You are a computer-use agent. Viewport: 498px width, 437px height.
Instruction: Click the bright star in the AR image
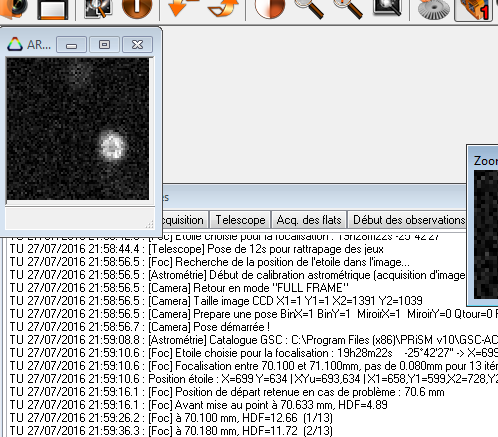[113, 146]
